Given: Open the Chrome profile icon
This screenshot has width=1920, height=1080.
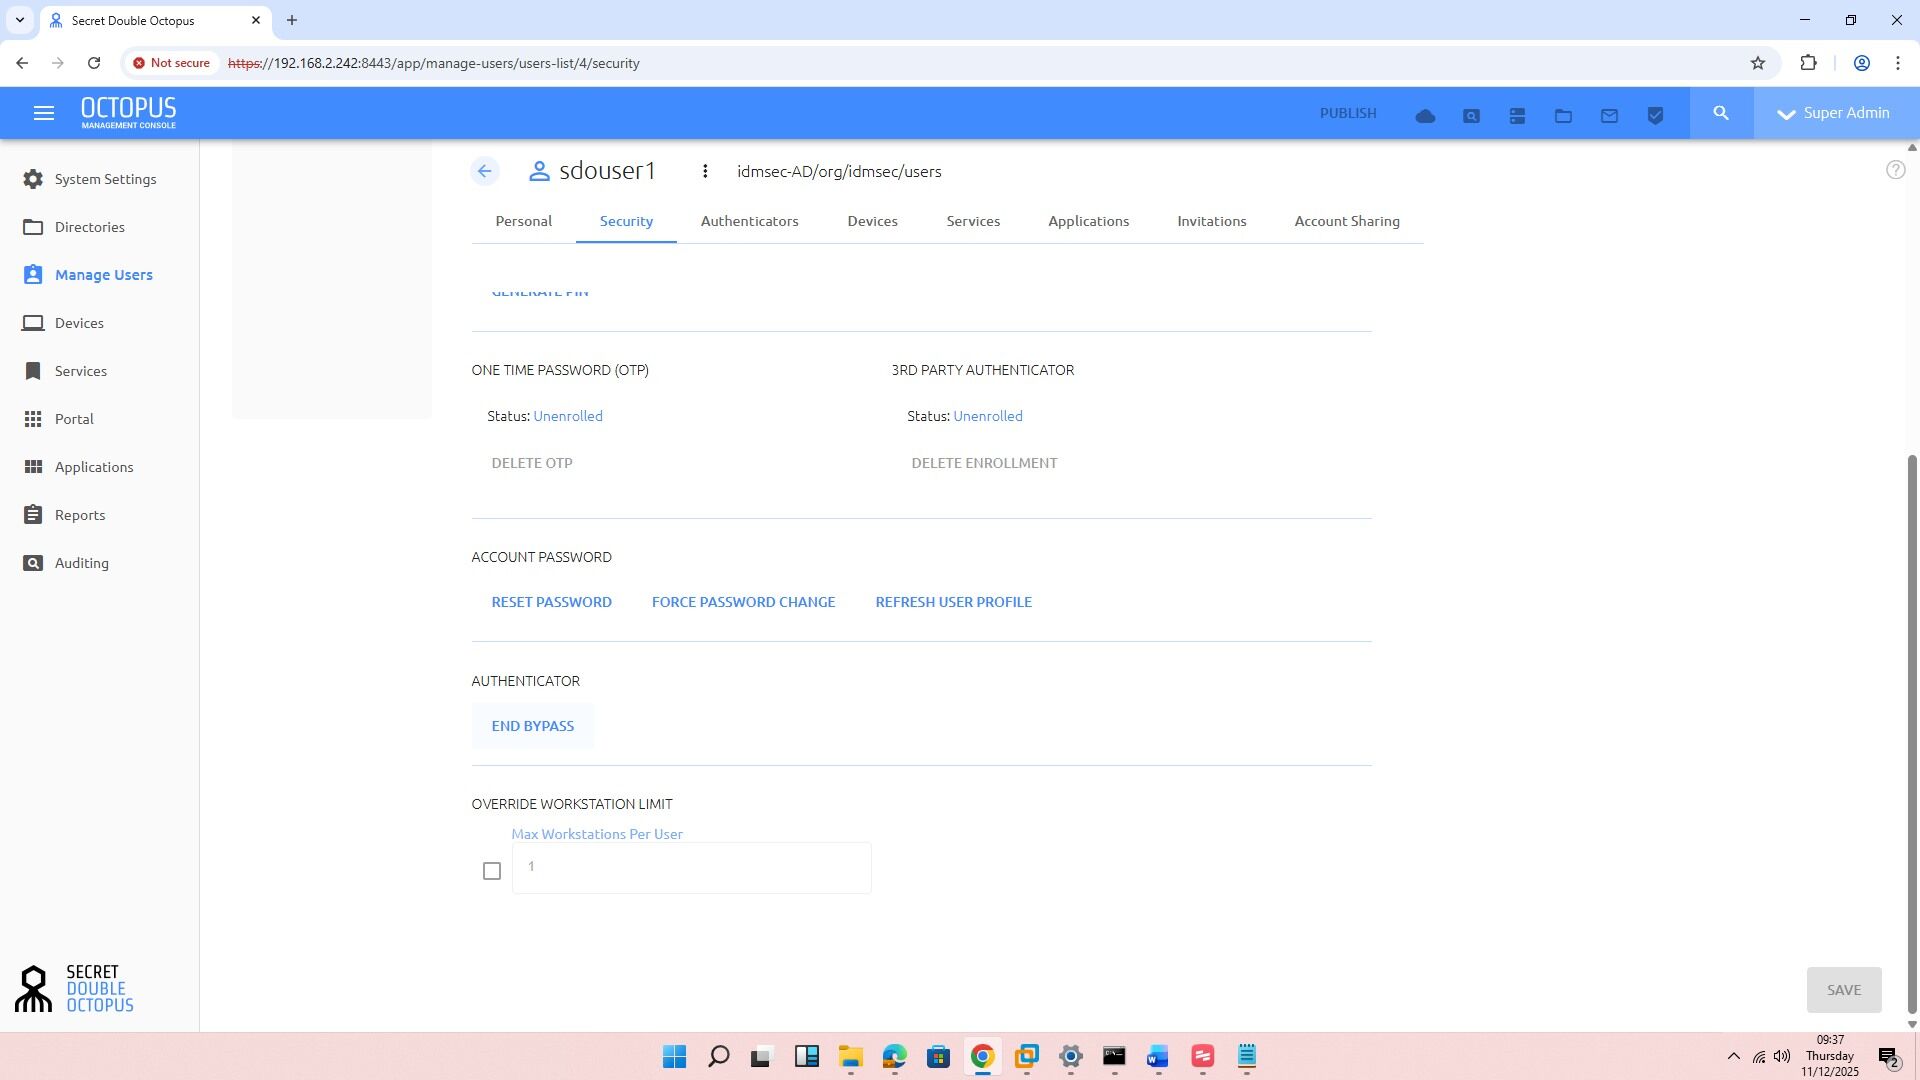Looking at the screenshot, I should [1861, 63].
